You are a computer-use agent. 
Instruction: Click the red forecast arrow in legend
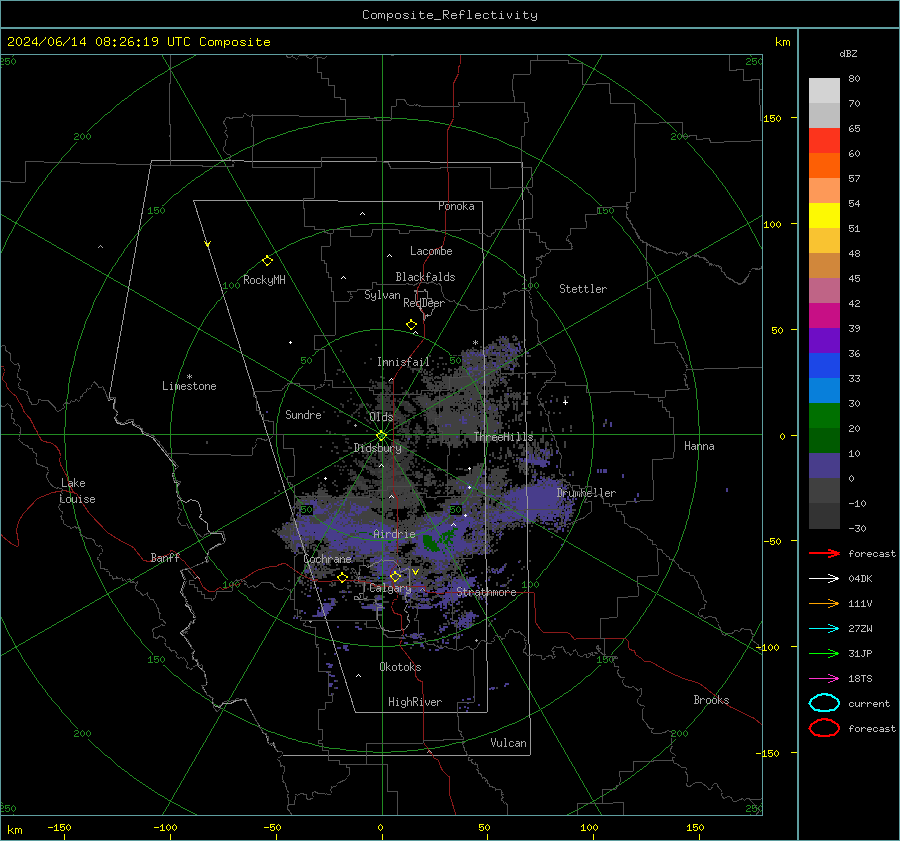[824, 553]
